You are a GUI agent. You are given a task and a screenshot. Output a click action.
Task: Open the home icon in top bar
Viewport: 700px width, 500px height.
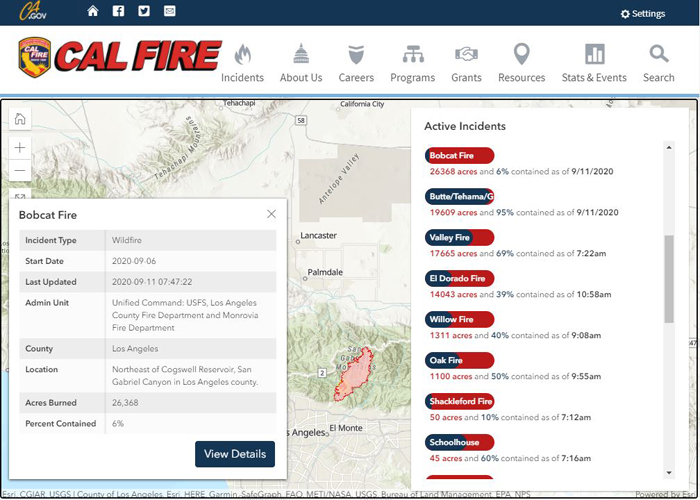[x=93, y=11]
